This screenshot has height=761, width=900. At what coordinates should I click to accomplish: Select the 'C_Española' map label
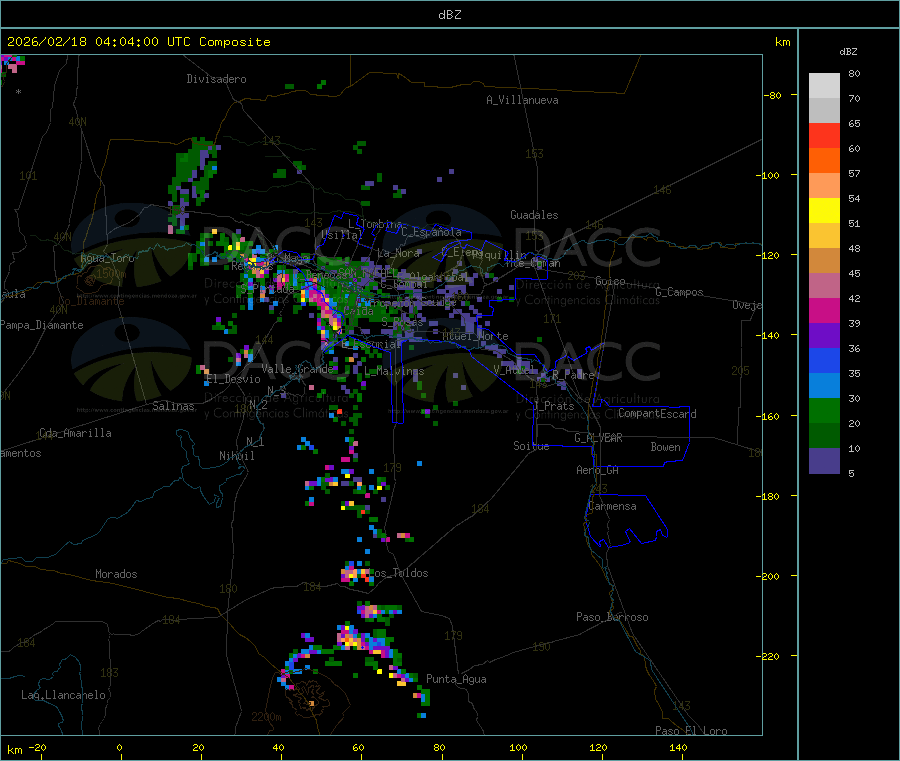431,232
